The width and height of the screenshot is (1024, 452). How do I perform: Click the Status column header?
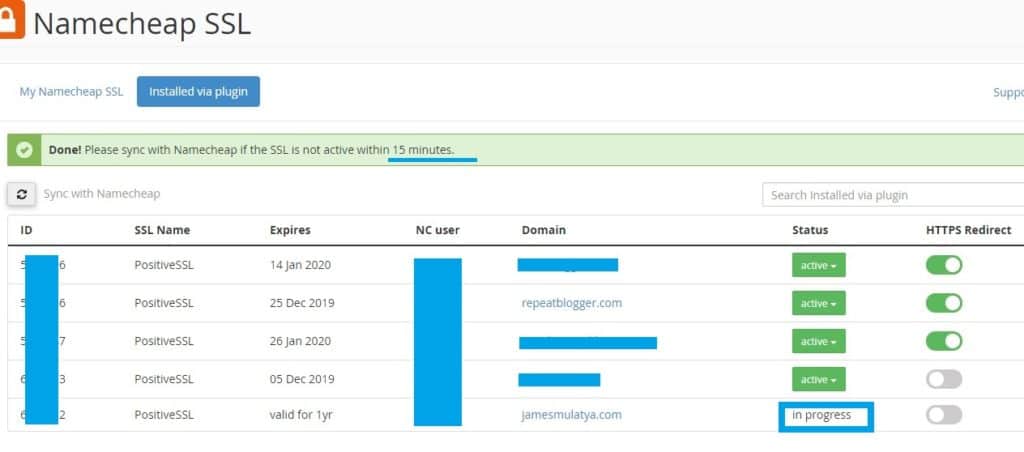810,230
